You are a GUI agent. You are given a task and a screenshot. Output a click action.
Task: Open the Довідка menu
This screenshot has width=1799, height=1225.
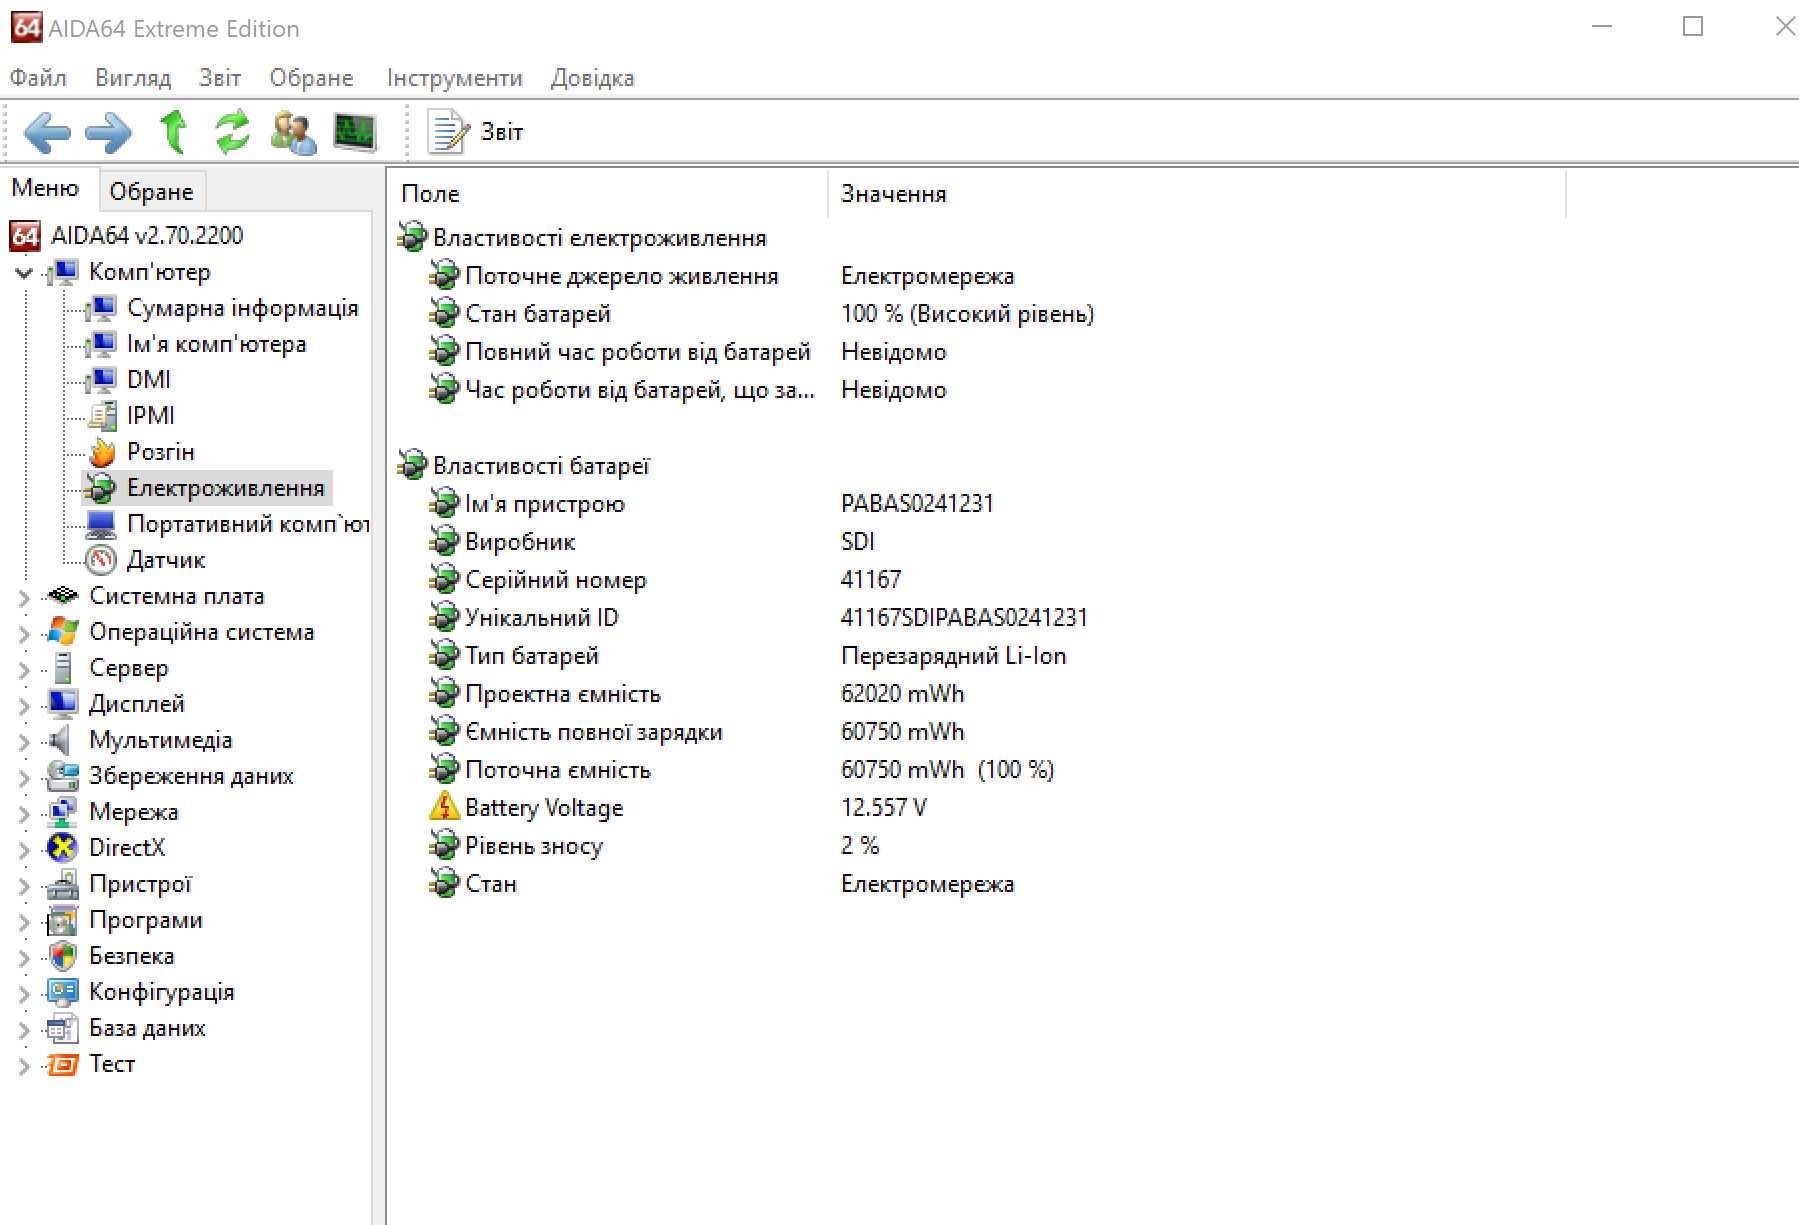[592, 78]
